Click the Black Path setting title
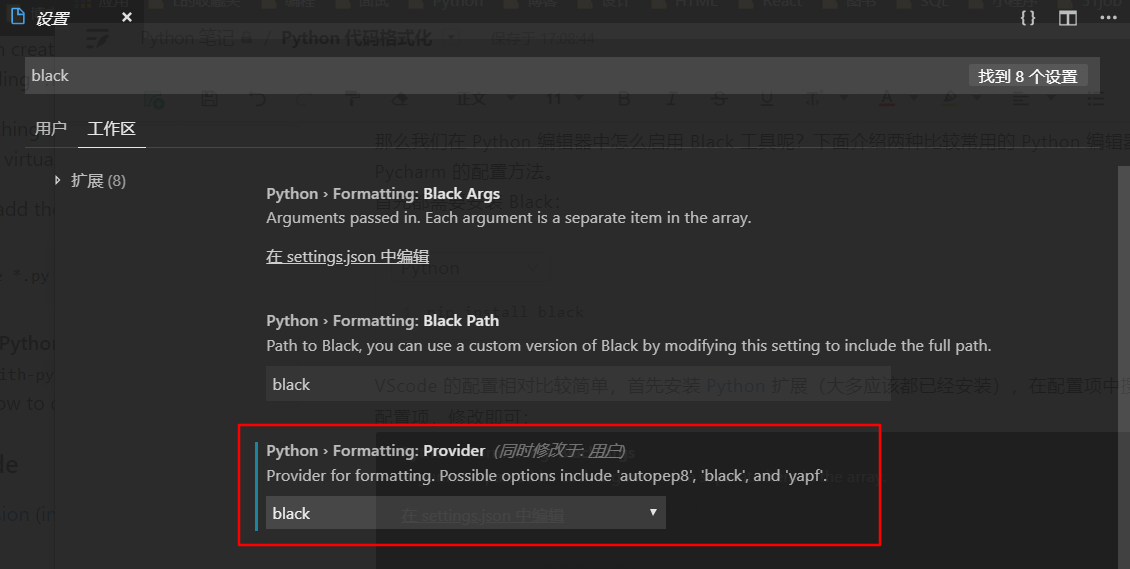Viewport: 1130px width, 569px height. [382, 321]
